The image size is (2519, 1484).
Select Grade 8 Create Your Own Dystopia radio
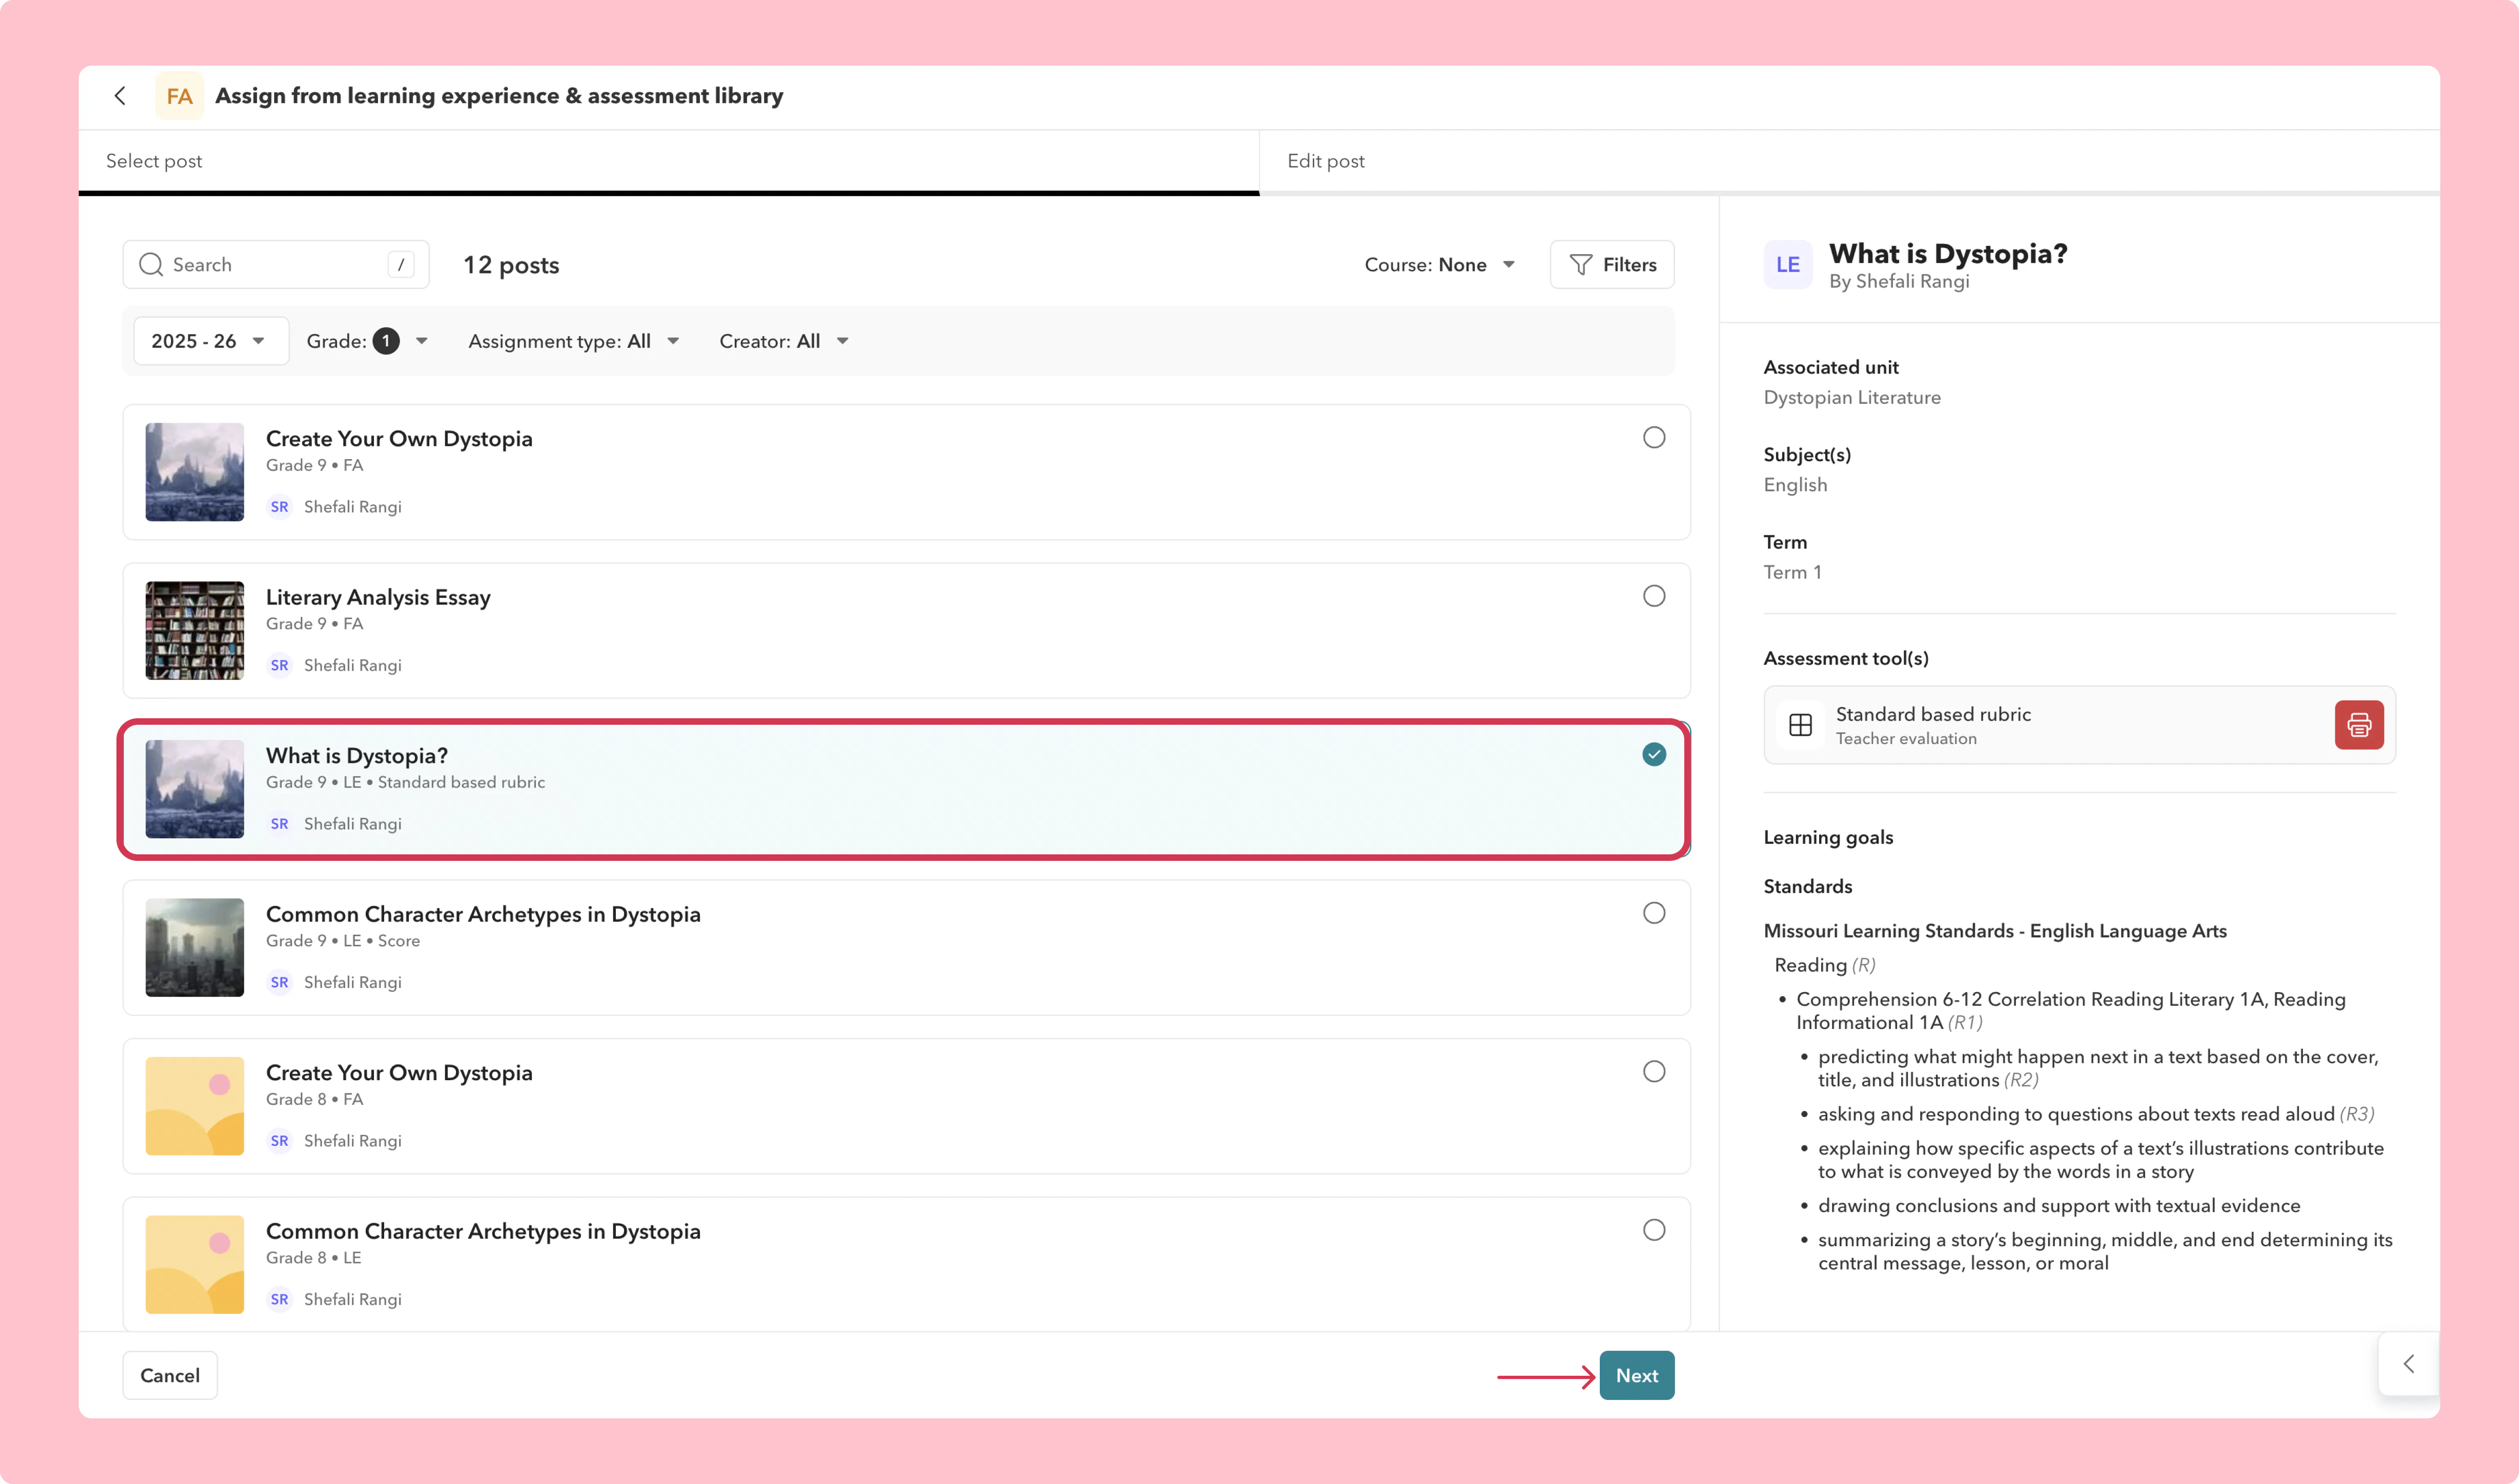click(x=1654, y=1072)
